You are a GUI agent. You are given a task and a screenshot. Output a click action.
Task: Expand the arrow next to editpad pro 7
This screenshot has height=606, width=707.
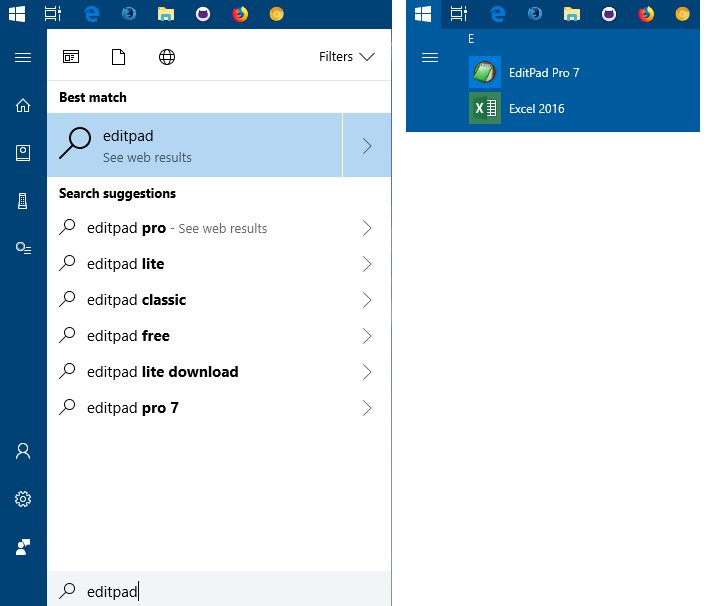point(367,409)
